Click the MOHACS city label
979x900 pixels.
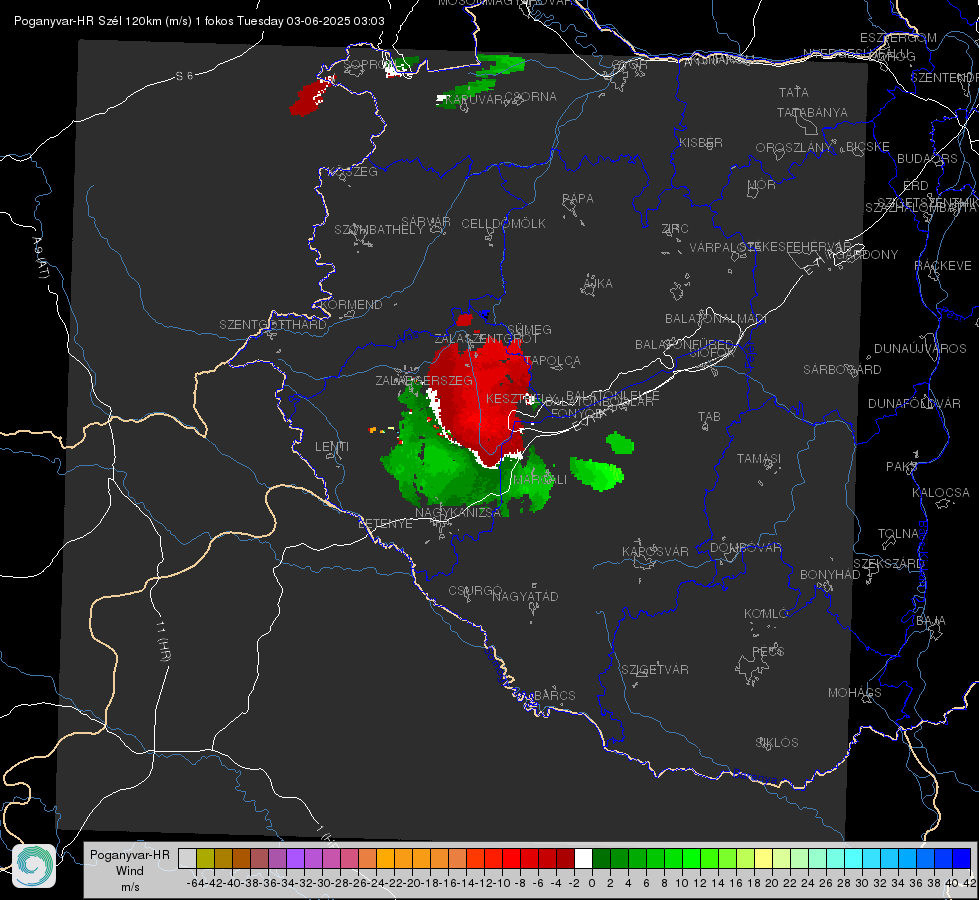coord(854,693)
